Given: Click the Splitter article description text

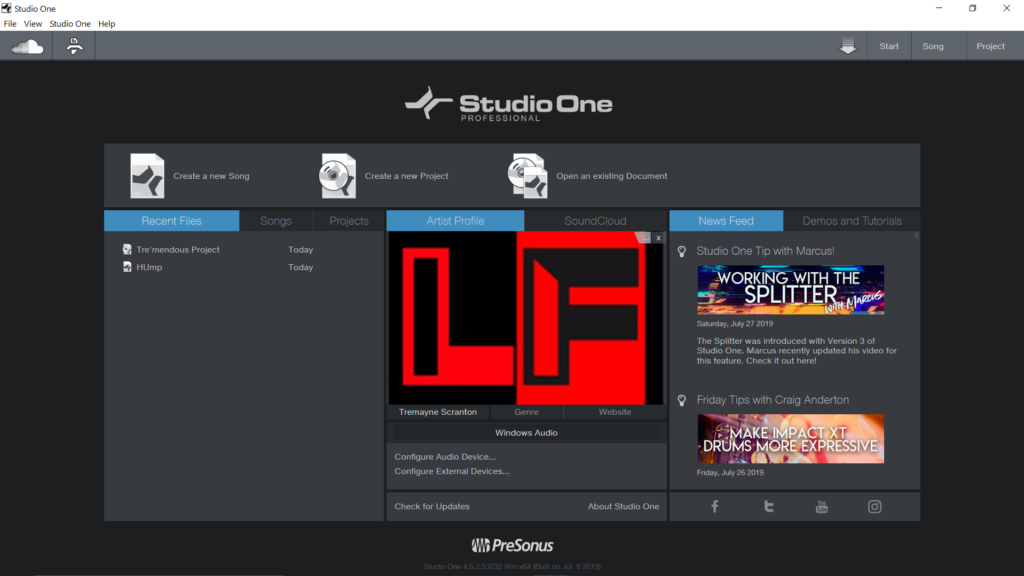Looking at the screenshot, I should click(x=796, y=351).
